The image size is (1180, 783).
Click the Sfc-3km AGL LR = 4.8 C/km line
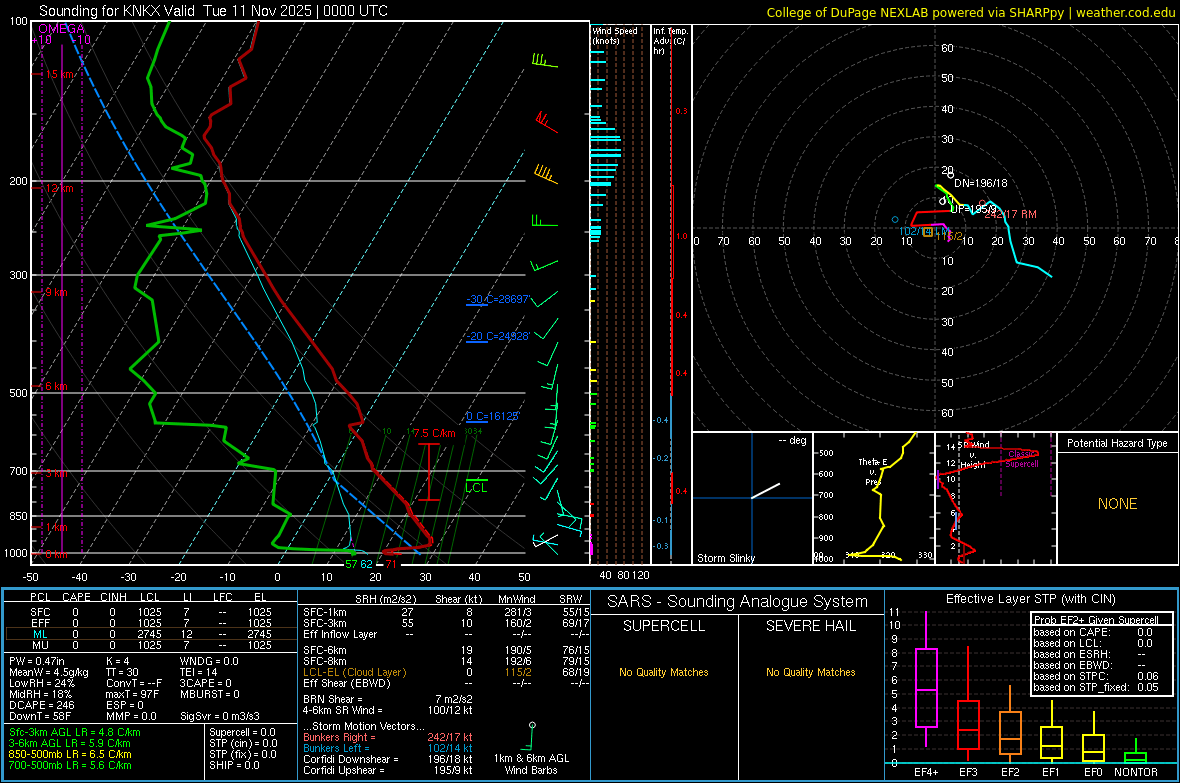click(x=75, y=733)
